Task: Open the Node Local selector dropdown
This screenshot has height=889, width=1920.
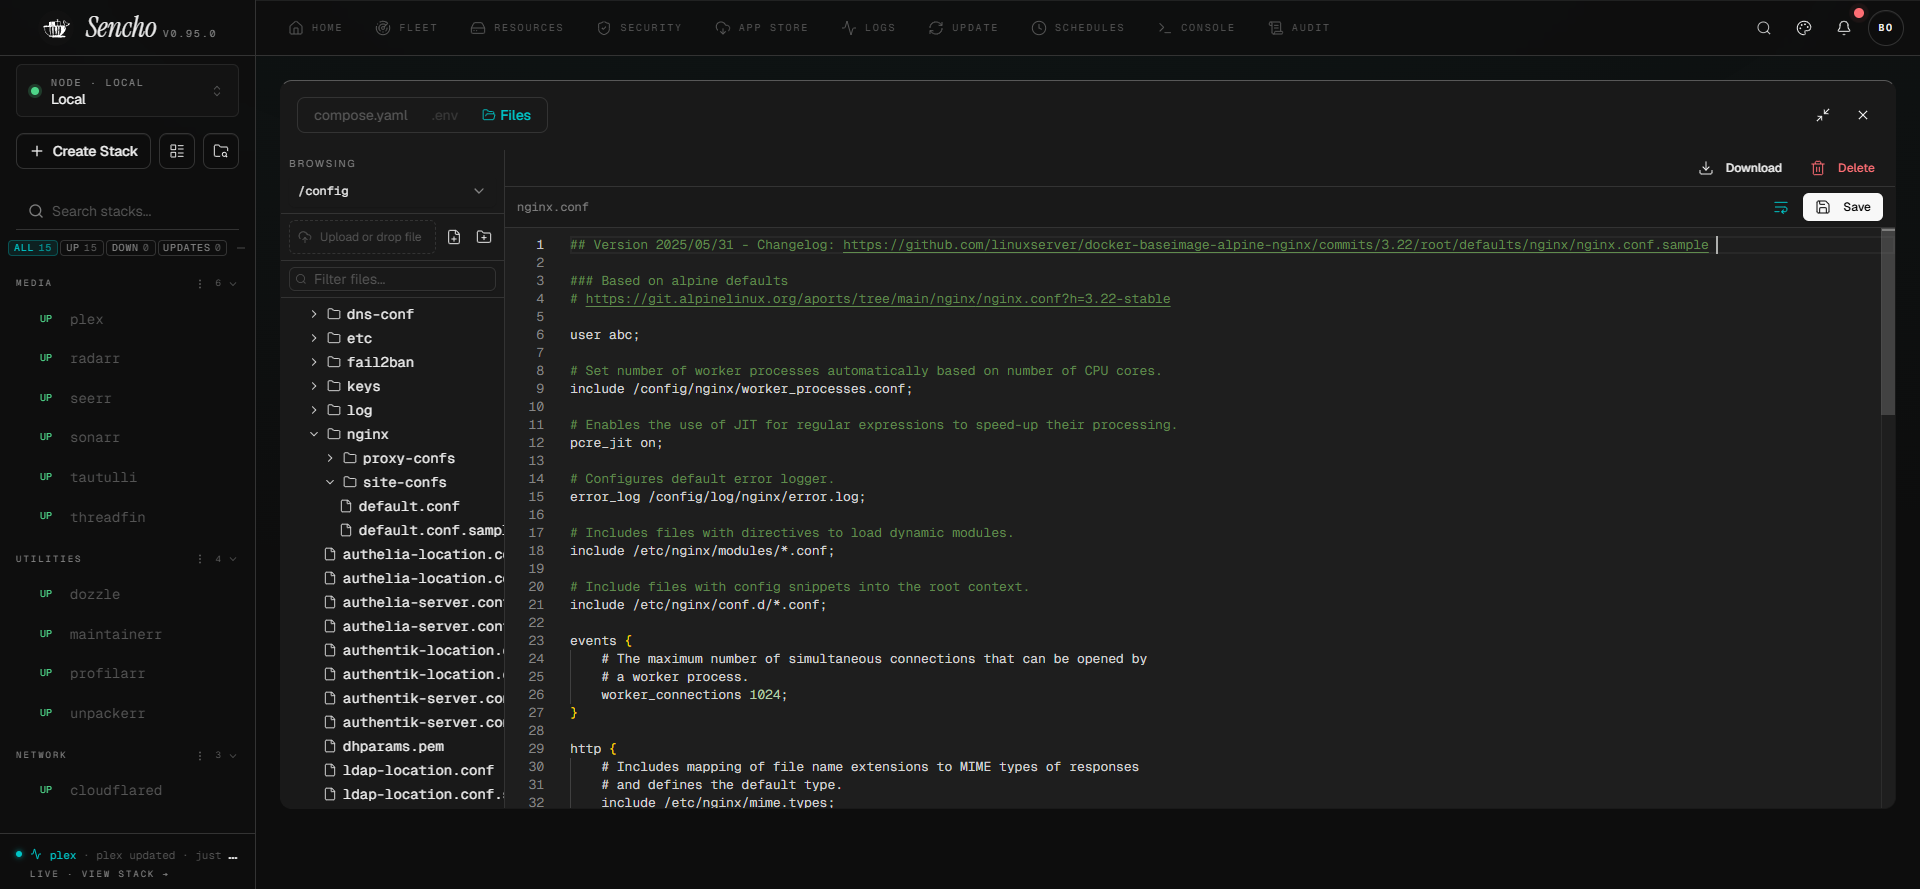Action: (127, 91)
